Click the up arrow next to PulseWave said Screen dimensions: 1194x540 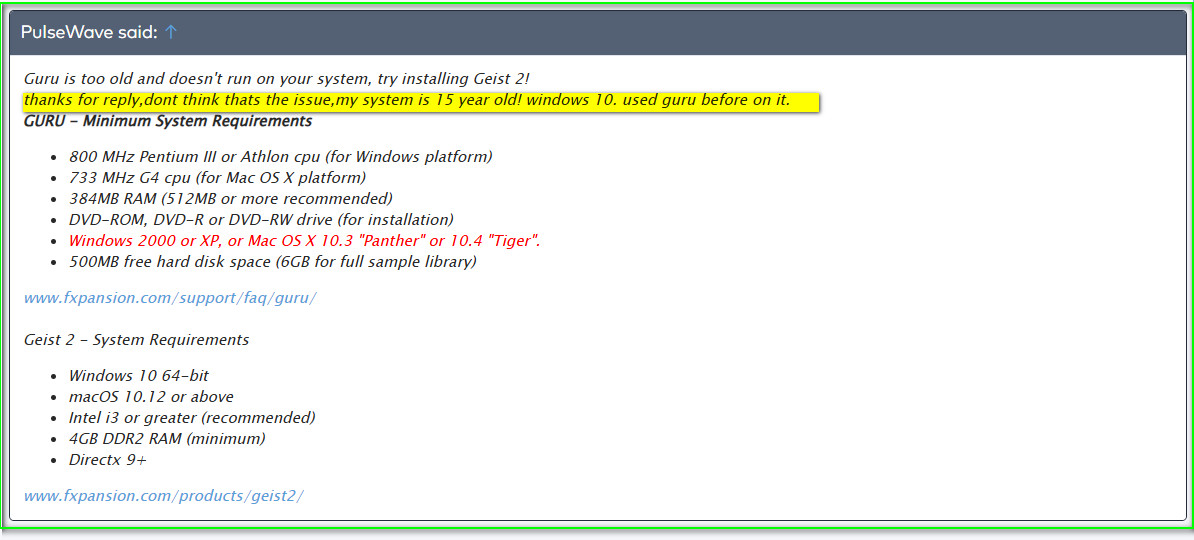[171, 32]
